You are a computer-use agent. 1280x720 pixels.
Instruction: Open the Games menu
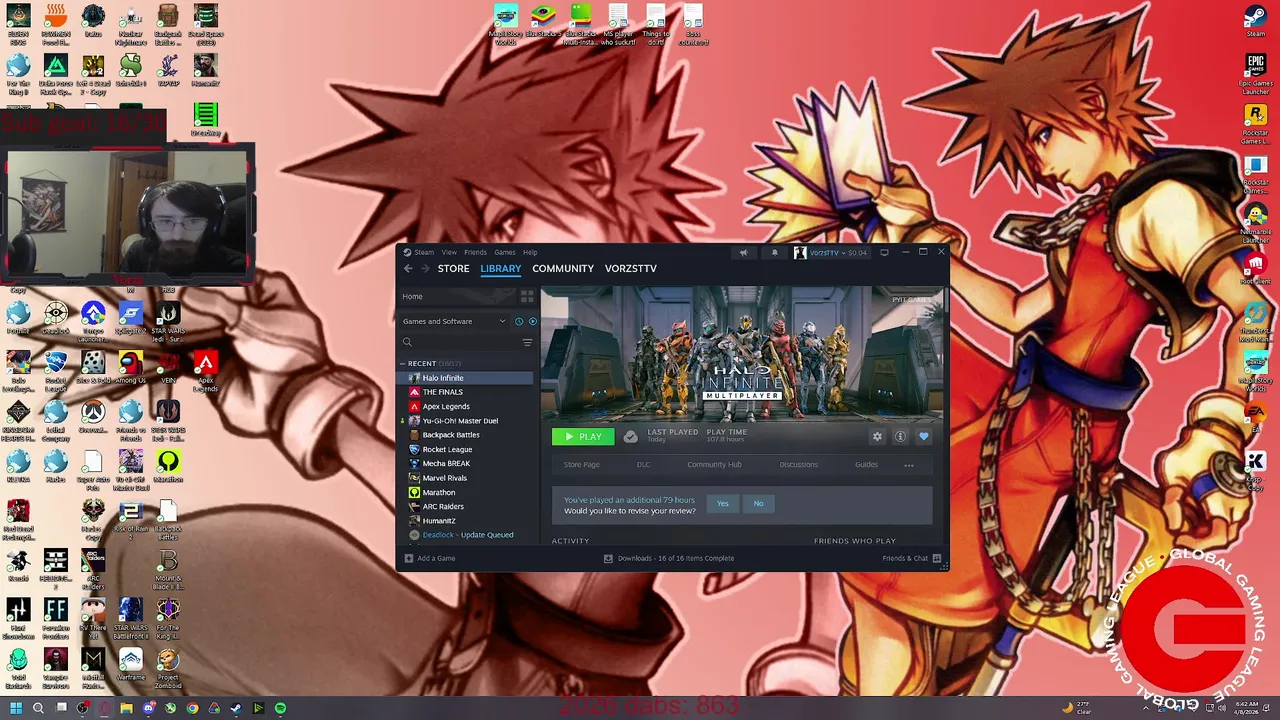(505, 252)
